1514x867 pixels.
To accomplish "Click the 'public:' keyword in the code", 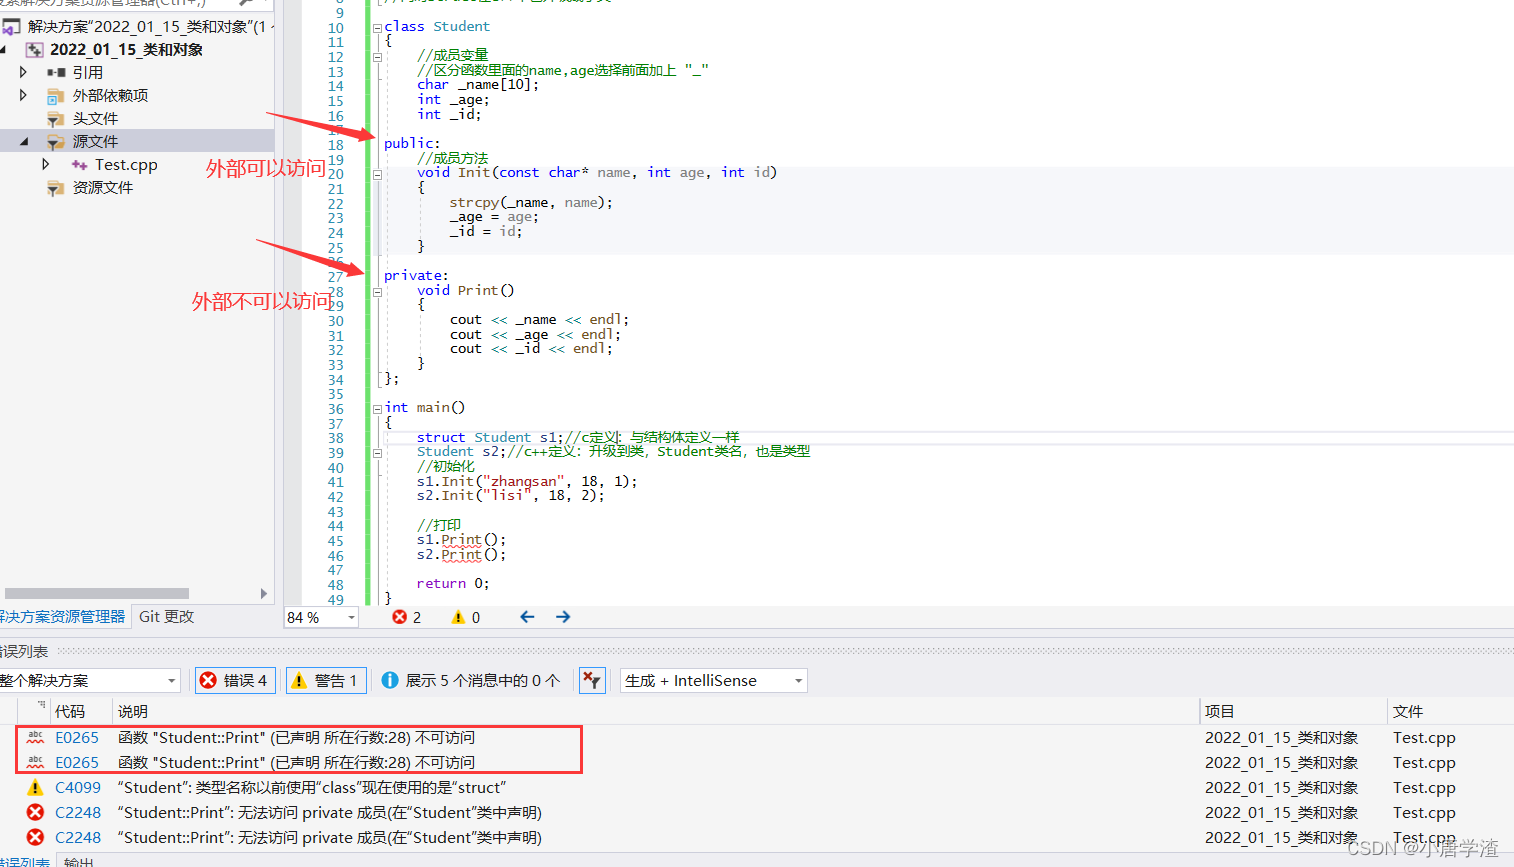I will [412, 144].
